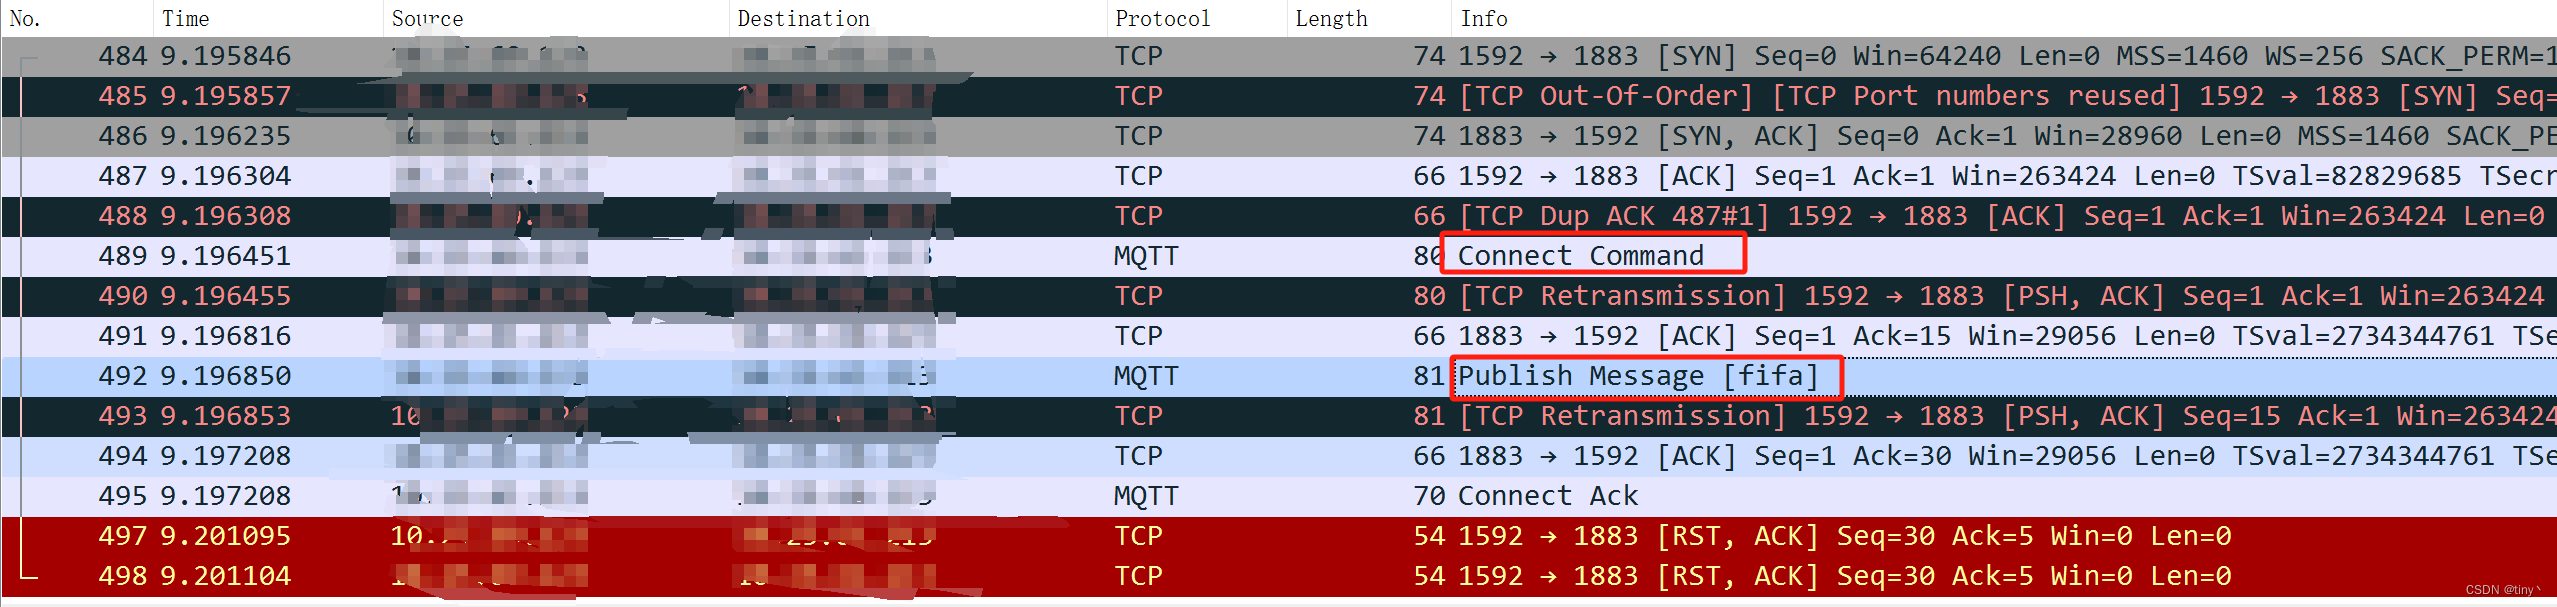
Task: Click the Info column header
Action: tap(1484, 18)
